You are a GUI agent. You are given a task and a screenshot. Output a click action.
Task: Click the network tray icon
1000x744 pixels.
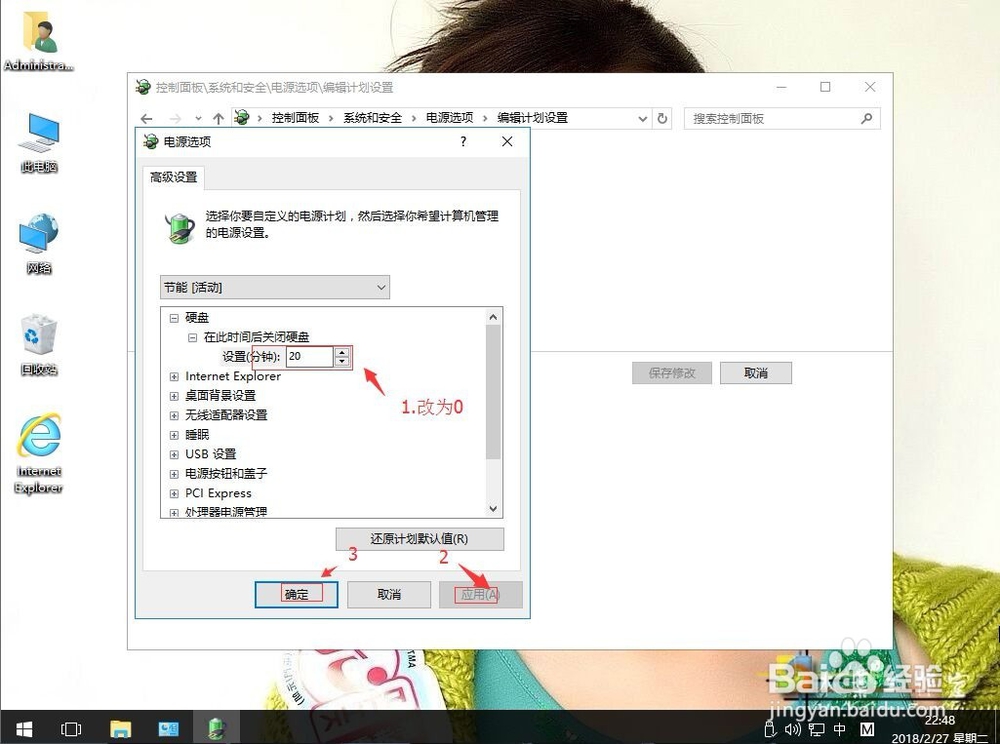816,729
